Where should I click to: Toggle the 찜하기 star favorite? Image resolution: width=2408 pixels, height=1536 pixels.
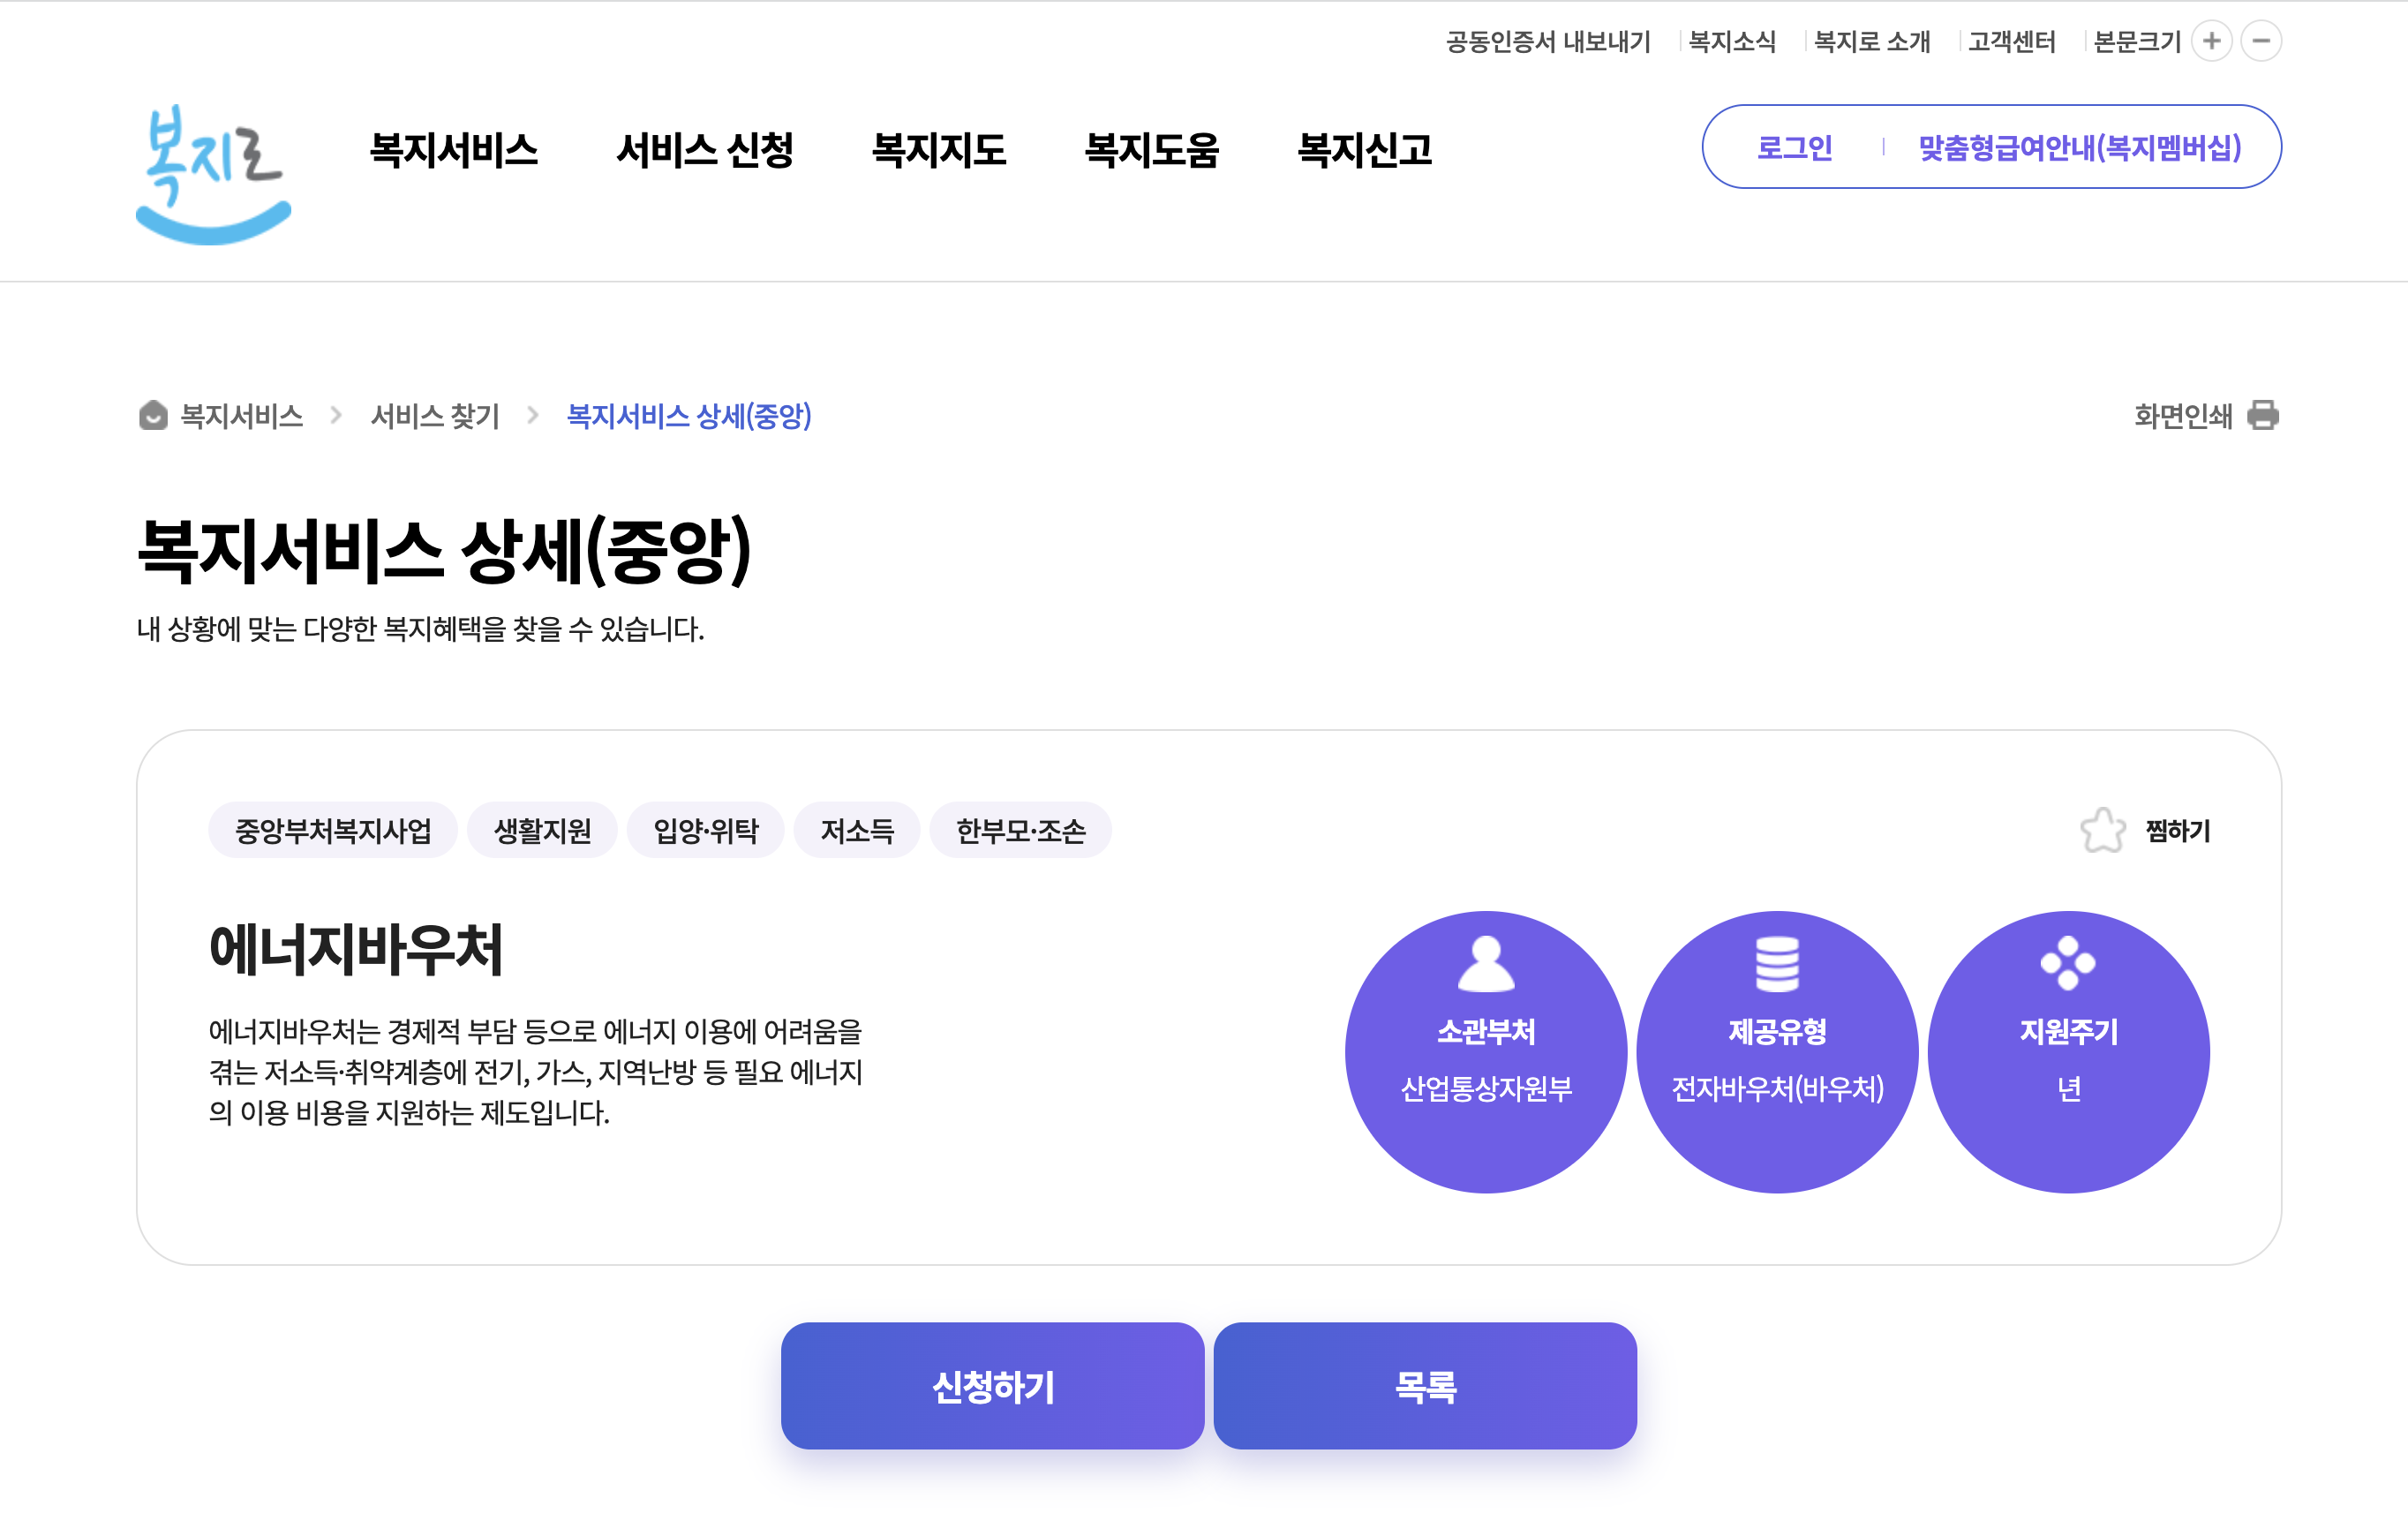[2103, 830]
